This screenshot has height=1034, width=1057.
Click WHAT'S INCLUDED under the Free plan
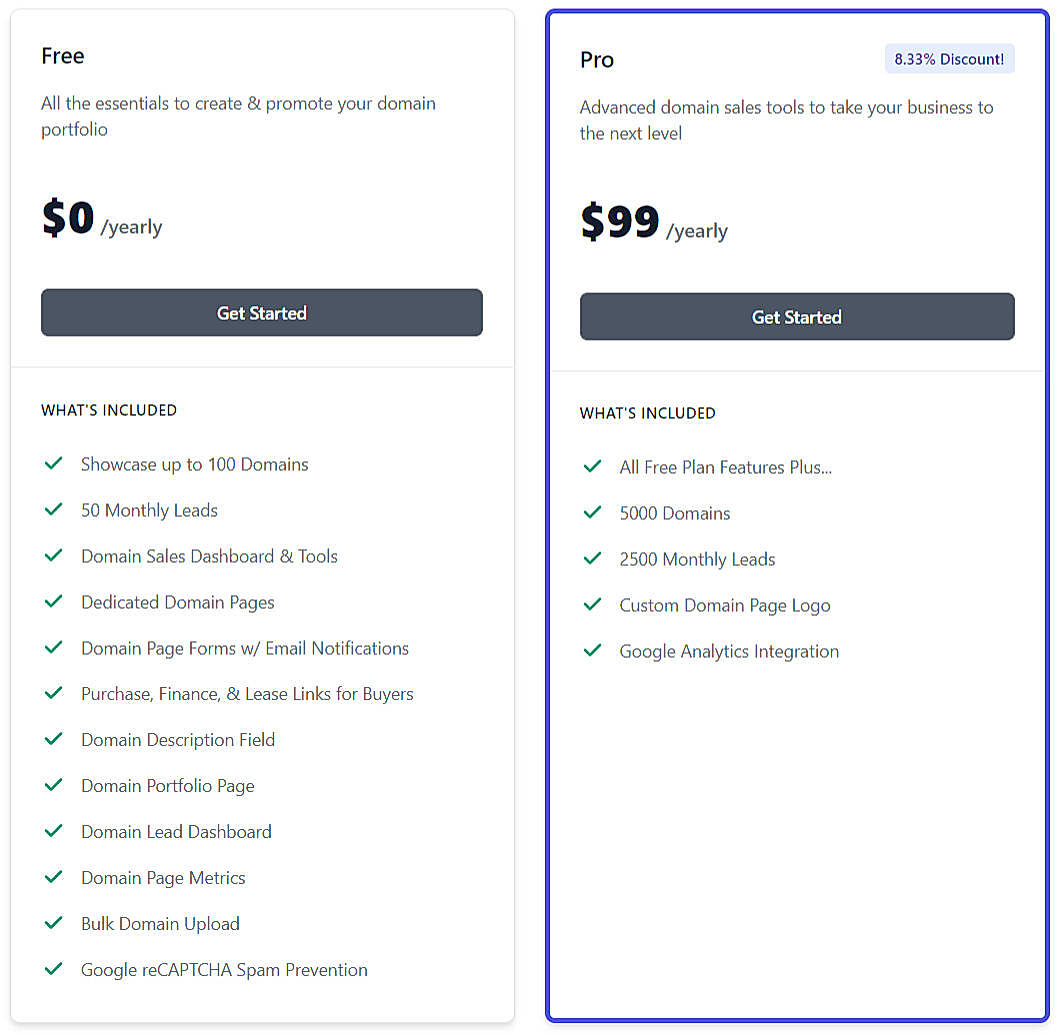click(109, 410)
